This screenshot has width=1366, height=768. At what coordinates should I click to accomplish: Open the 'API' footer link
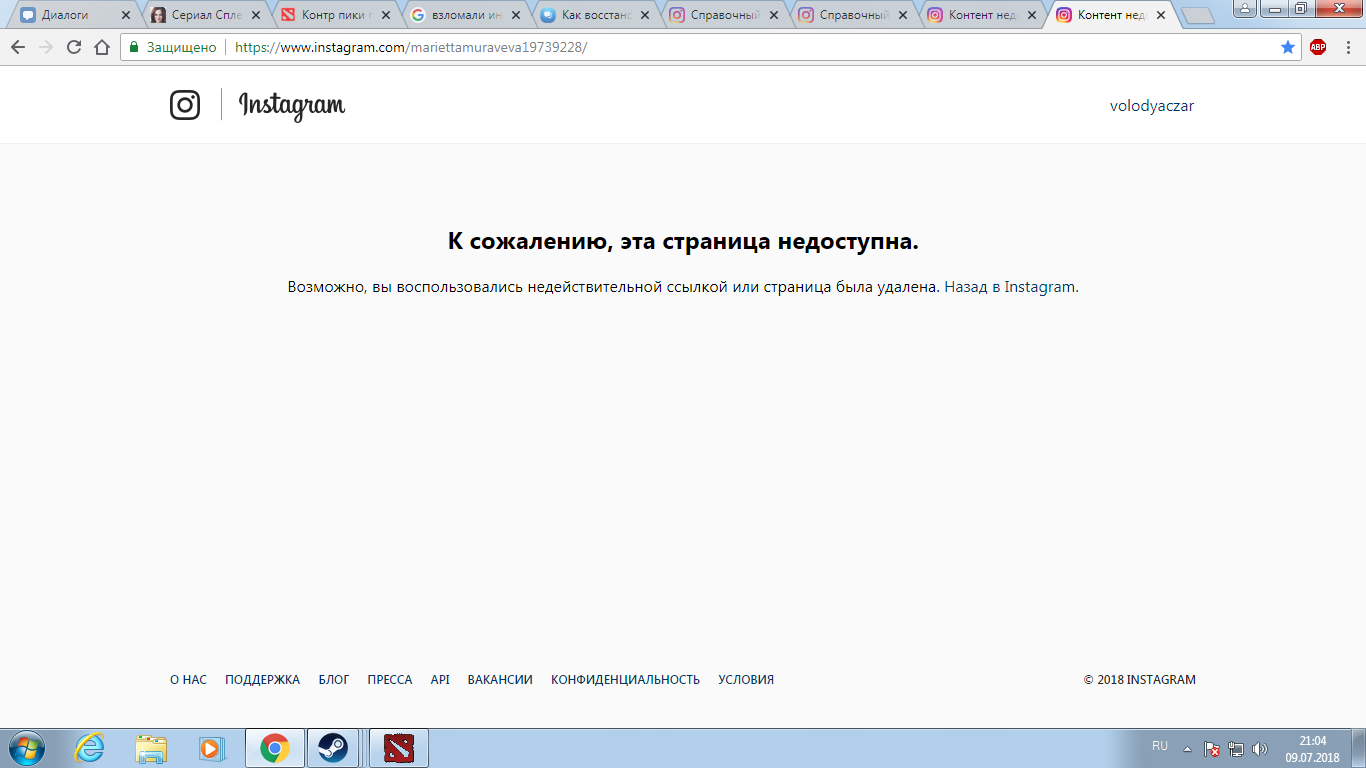click(x=440, y=680)
